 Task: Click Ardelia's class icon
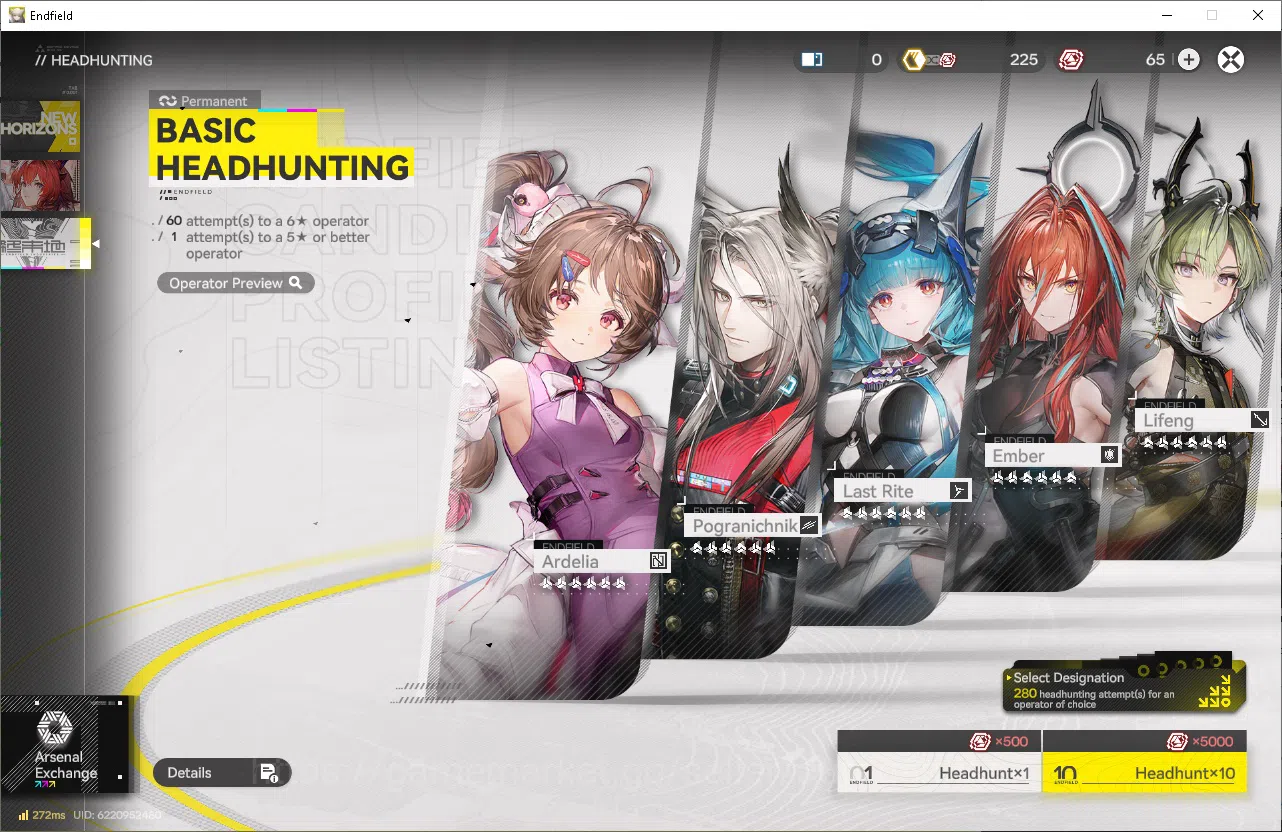point(658,561)
